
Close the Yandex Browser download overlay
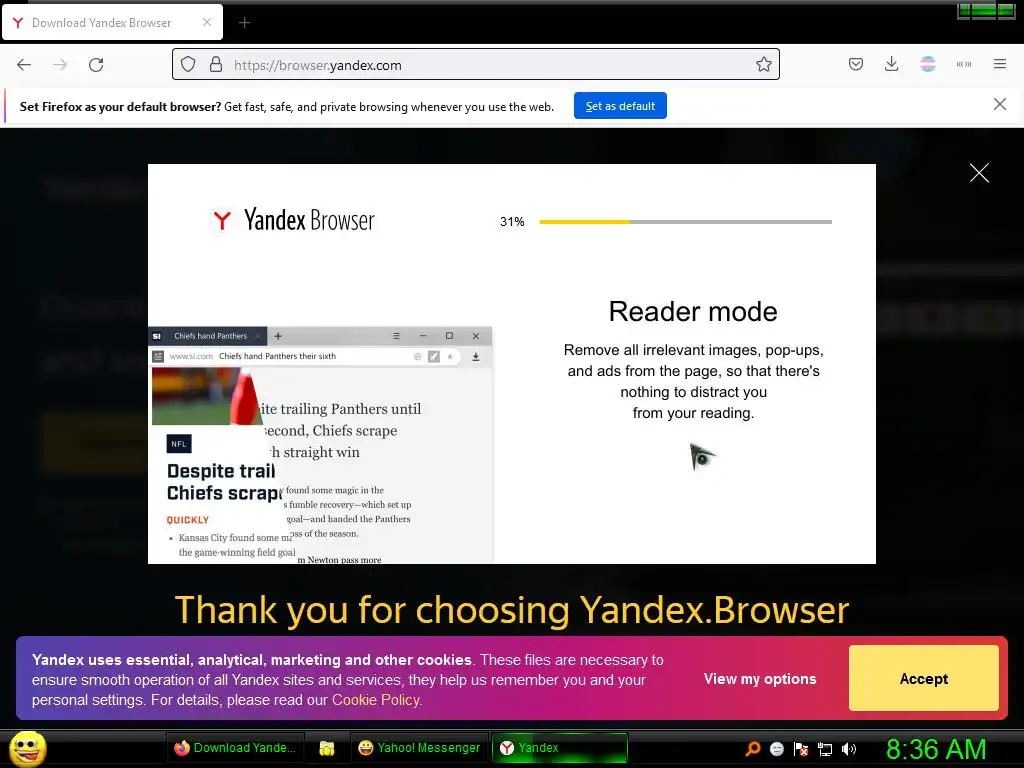[979, 173]
